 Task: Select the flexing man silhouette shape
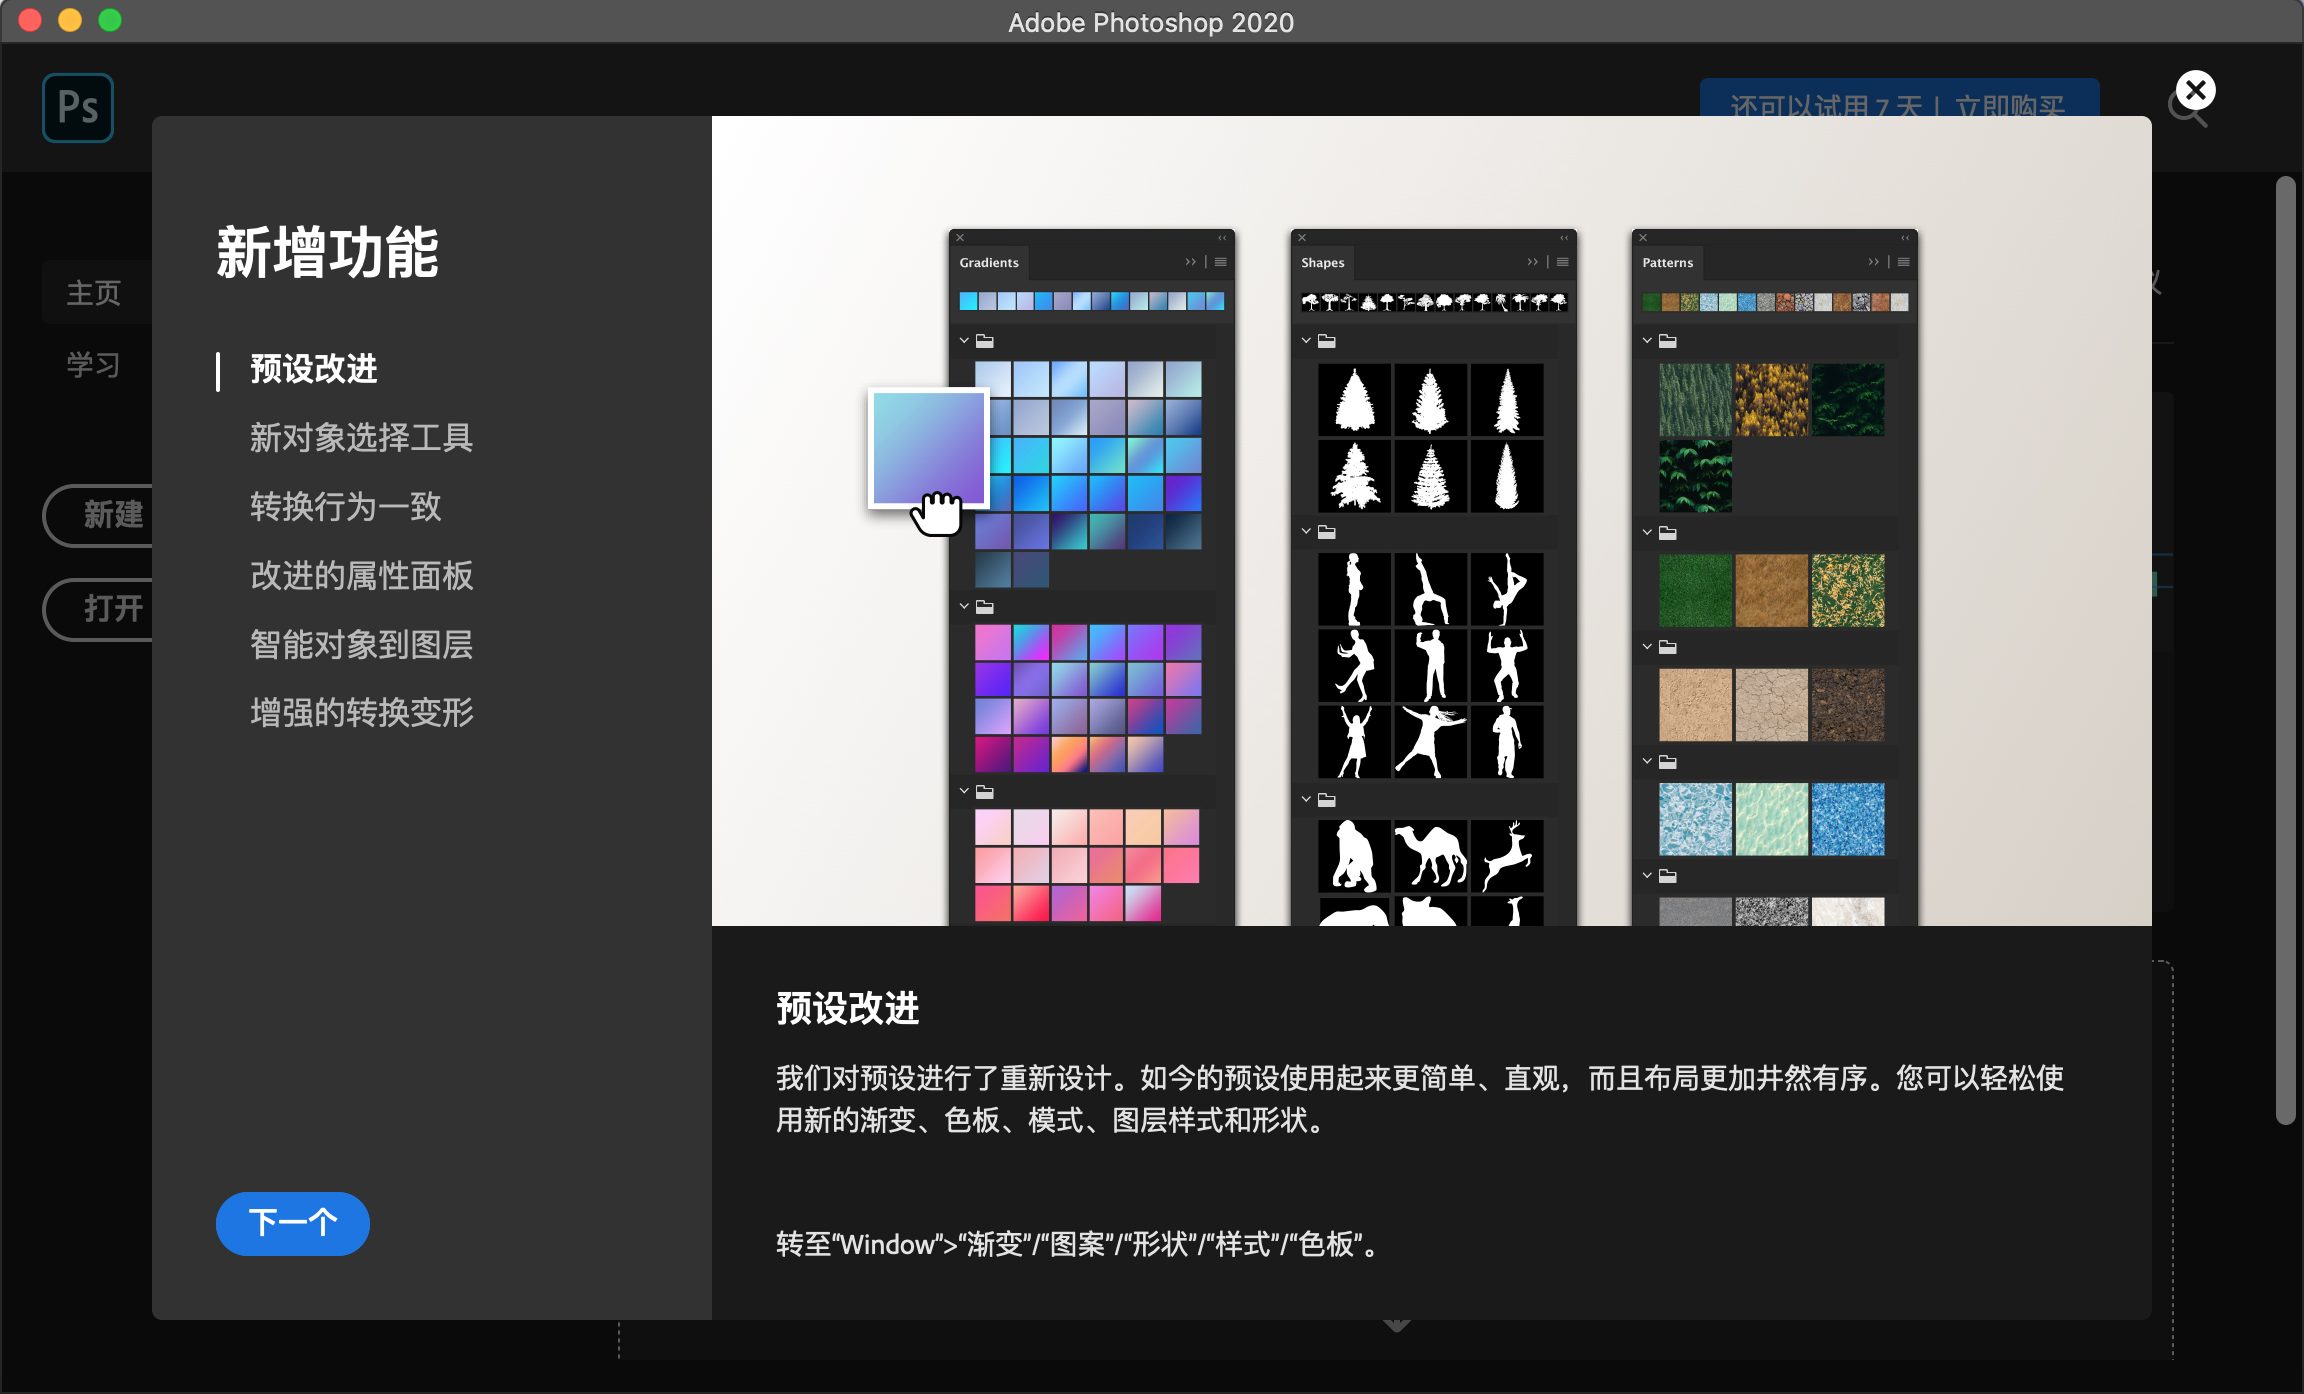point(1507,666)
